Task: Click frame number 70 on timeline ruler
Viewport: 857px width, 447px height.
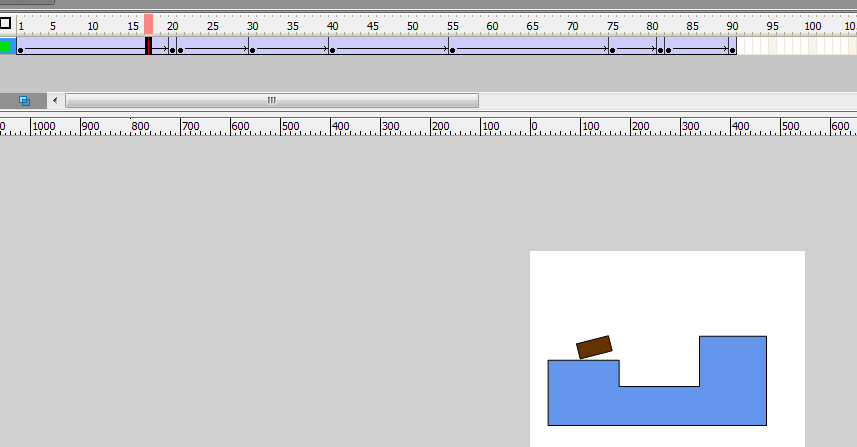Action: pos(572,26)
